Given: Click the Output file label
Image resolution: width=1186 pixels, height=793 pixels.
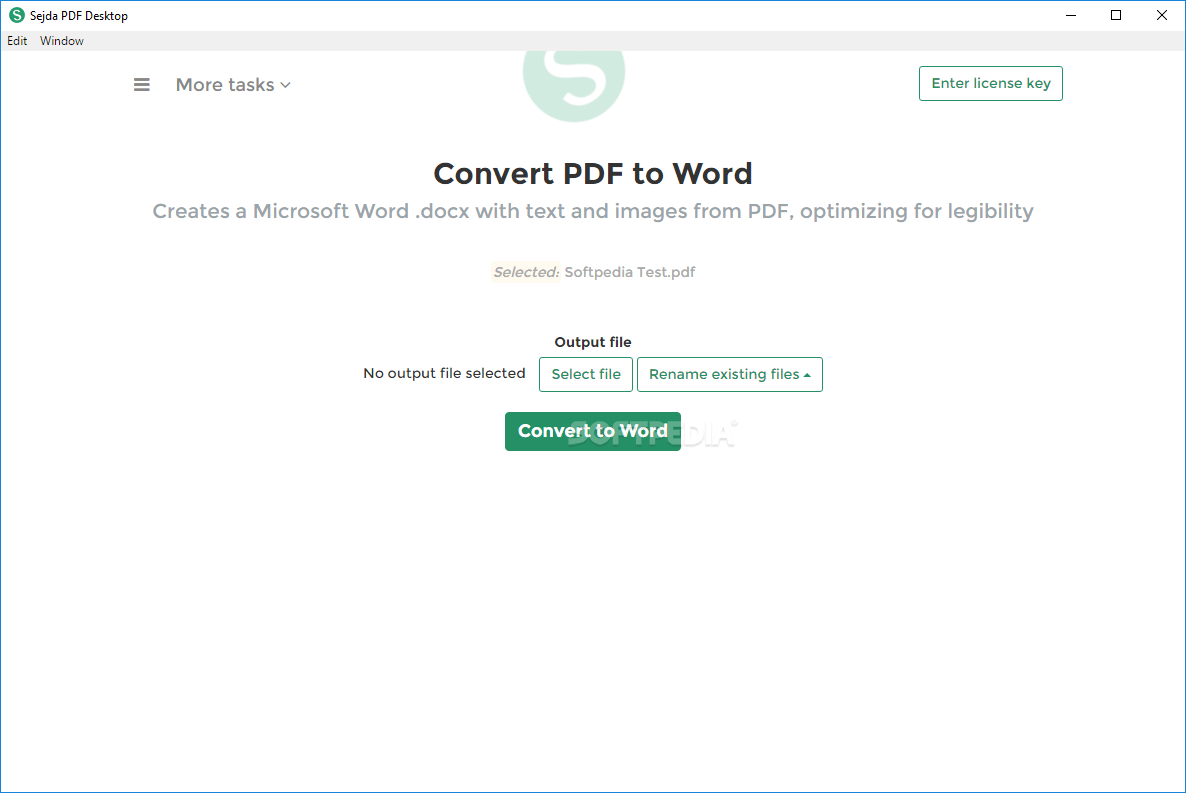Looking at the screenshot, I should 592,341.
